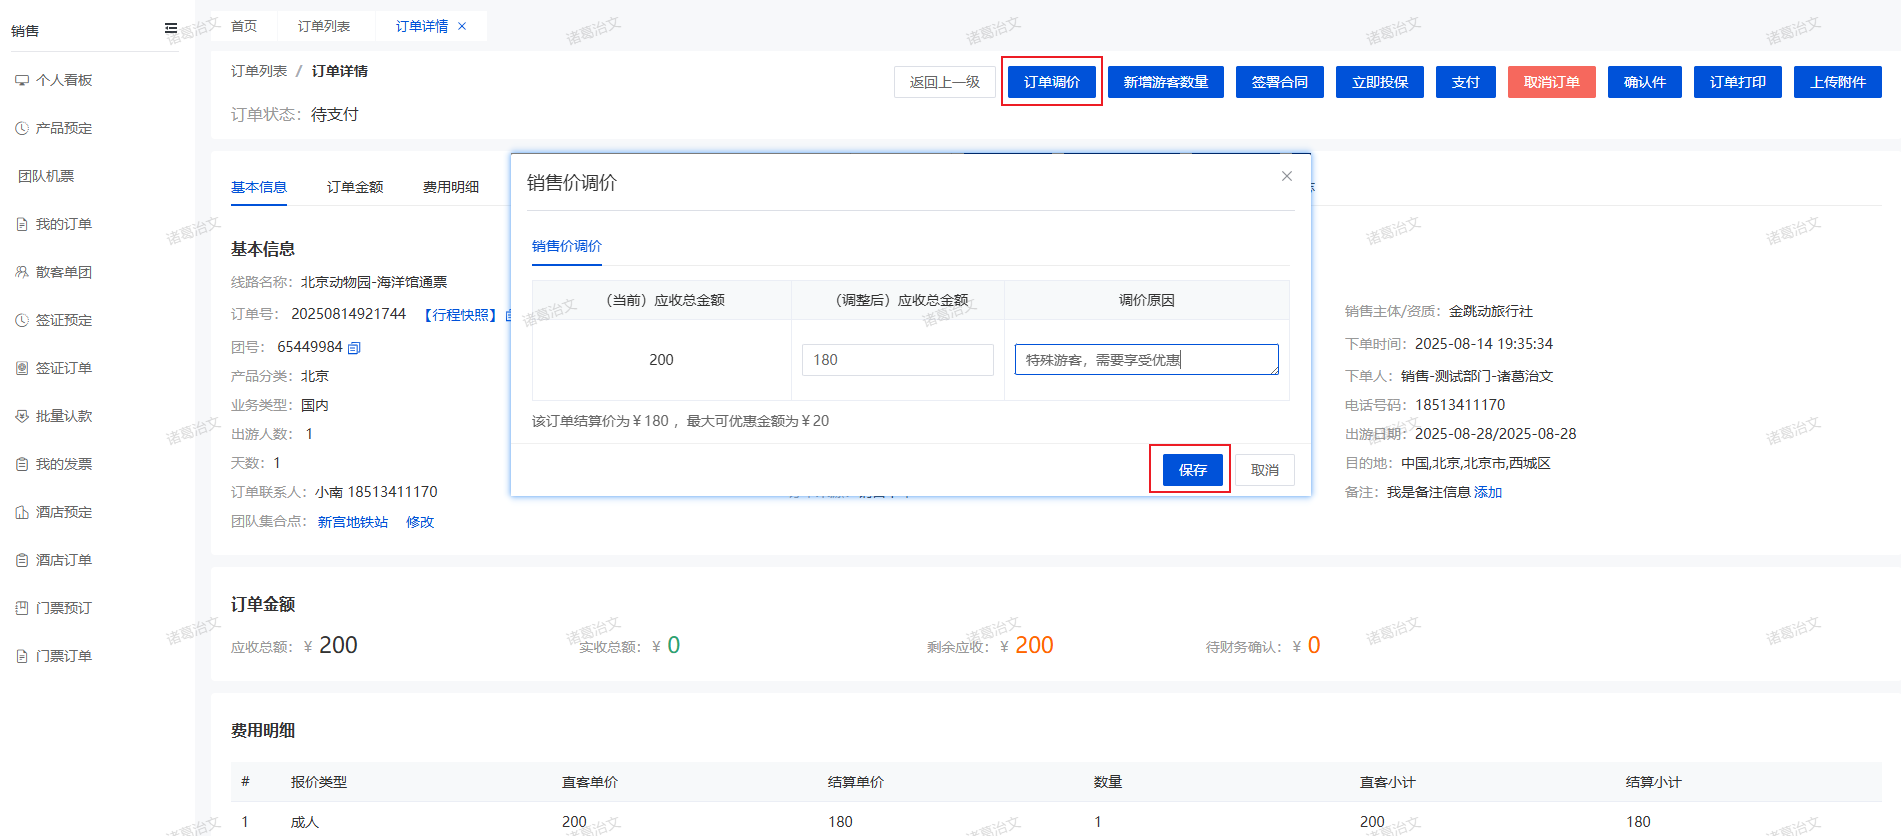This screenshot has width=1901, height=836.
Task: Click the 个人看板 monitor icon in sidebar
Action: pos(22,80)
